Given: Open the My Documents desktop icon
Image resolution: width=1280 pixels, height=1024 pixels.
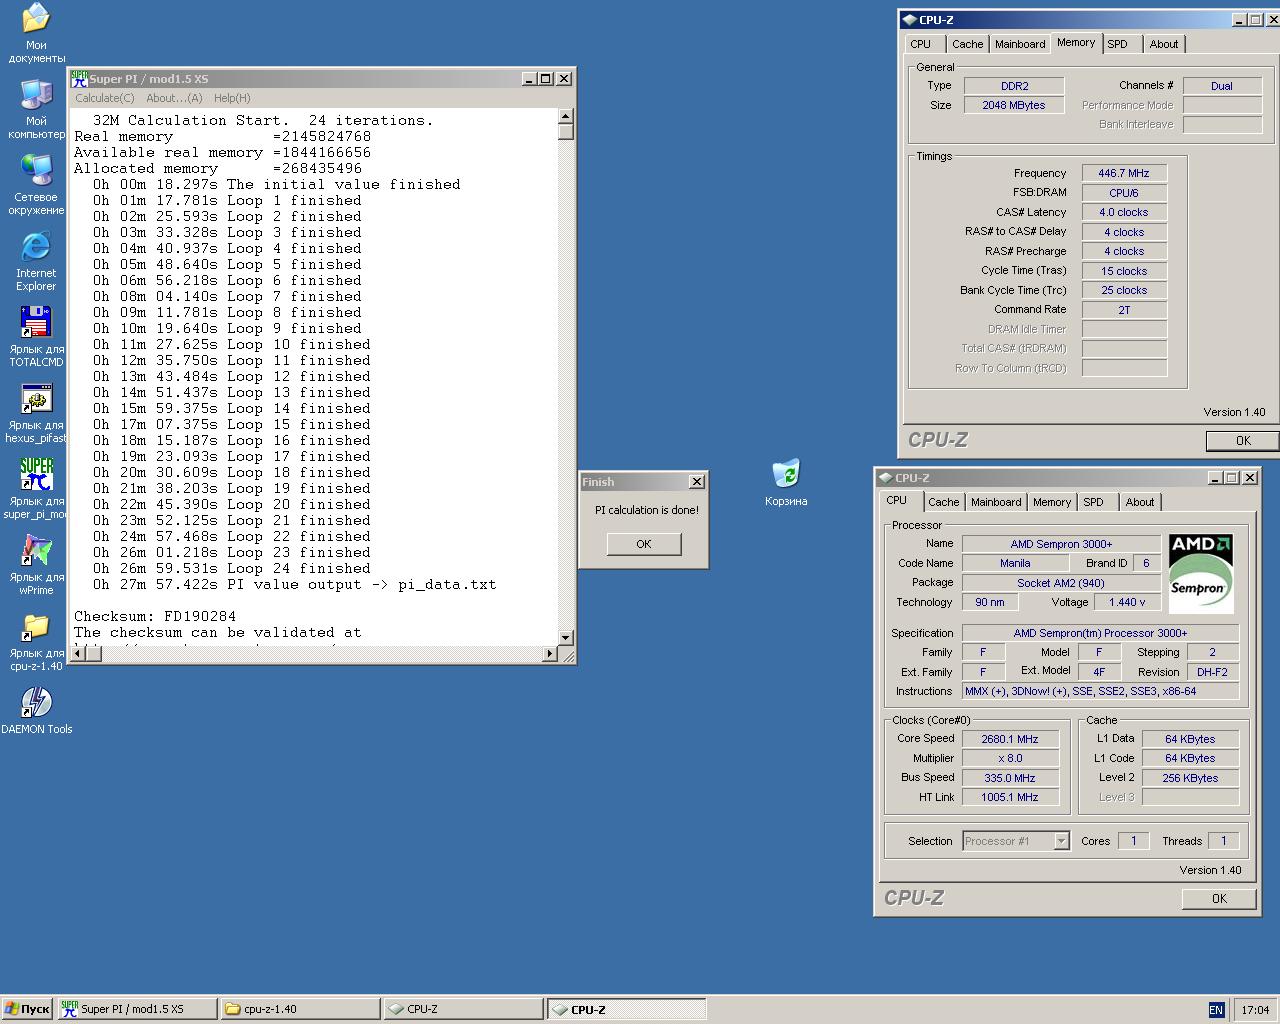Looking at the screenshot, I should click(36, 32).
